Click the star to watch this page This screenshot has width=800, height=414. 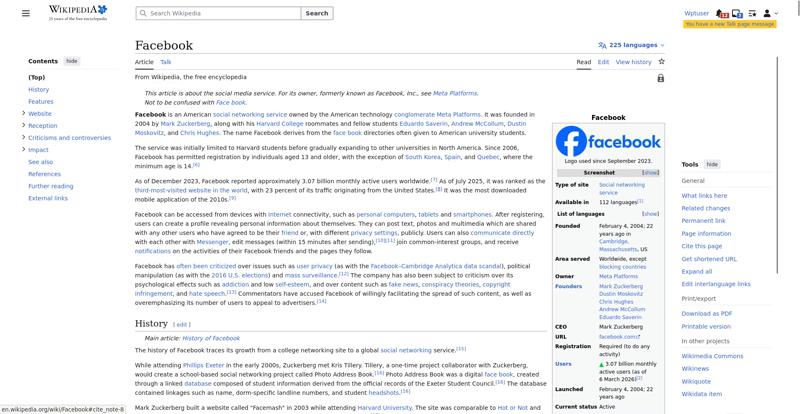[661, 62]
